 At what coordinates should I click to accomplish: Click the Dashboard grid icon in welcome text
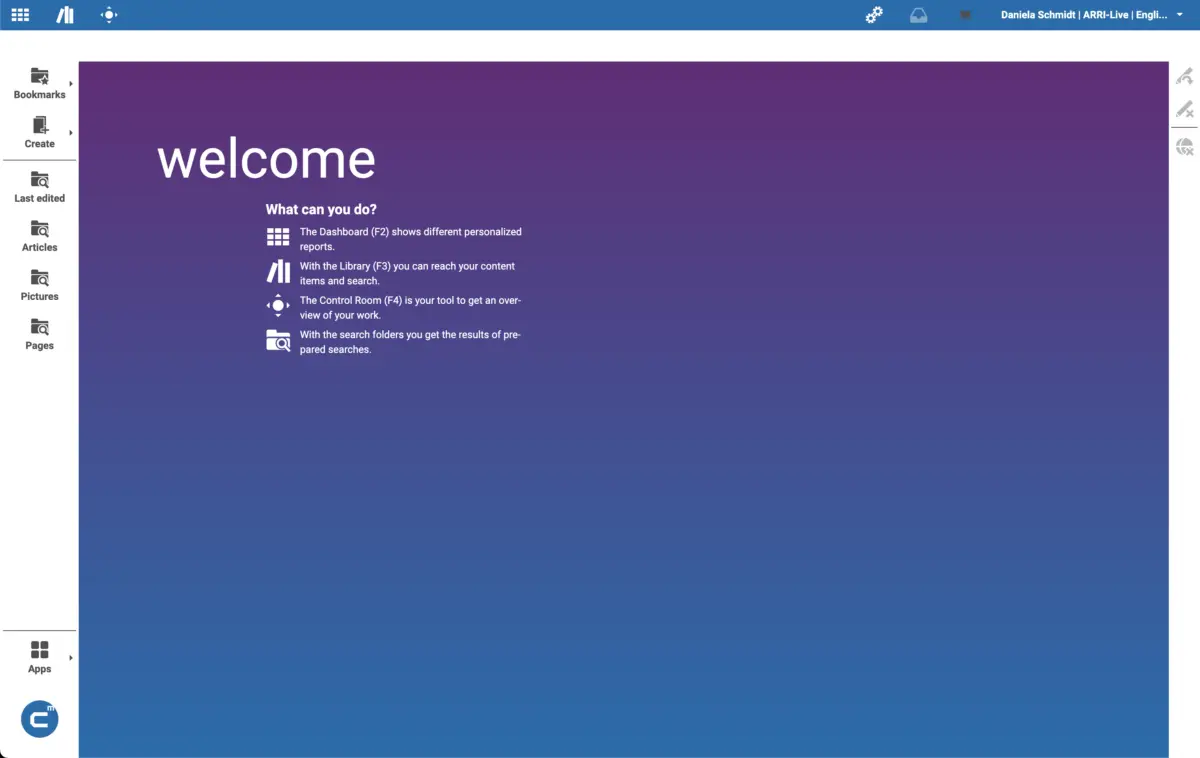pyautogui.click(x=278, y=237)
